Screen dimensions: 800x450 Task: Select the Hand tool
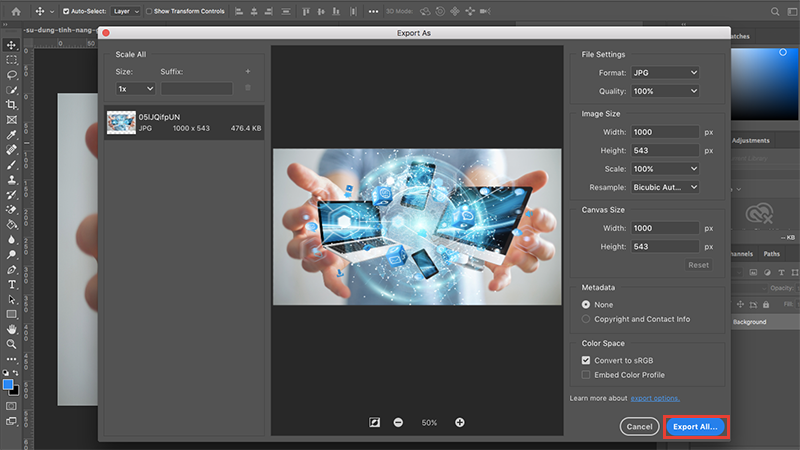click(x=11, y=329)
